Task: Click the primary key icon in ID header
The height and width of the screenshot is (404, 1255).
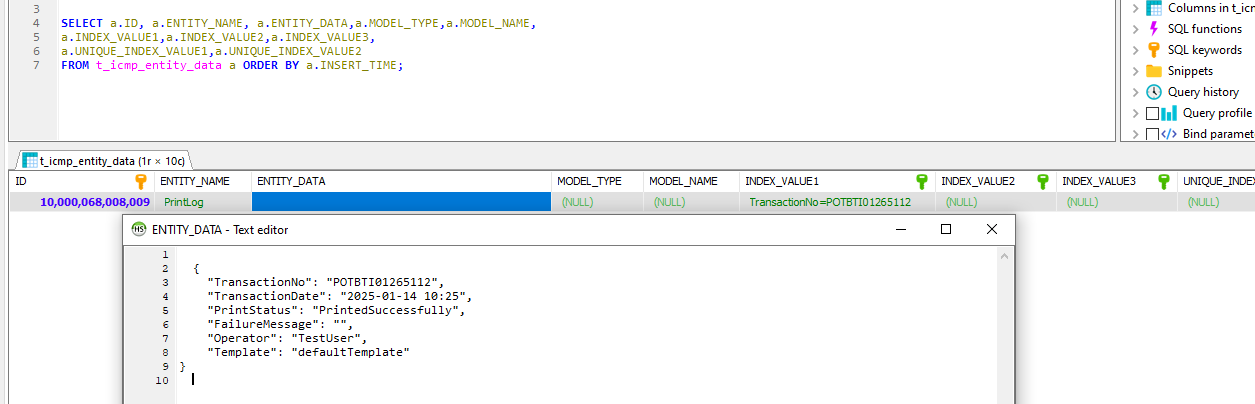Action: (140, 181)
